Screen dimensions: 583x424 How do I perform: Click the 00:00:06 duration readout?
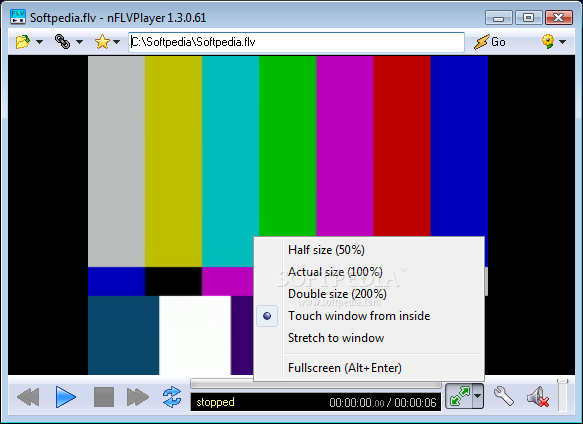[x=415, y=402]
